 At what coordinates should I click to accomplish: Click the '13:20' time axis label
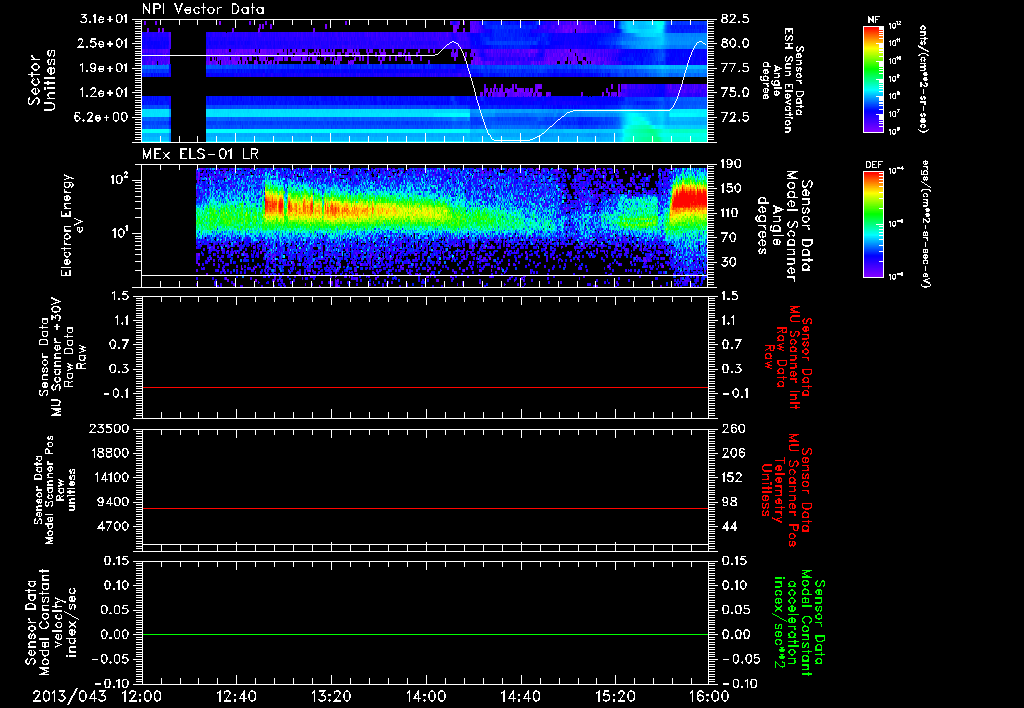331,696
